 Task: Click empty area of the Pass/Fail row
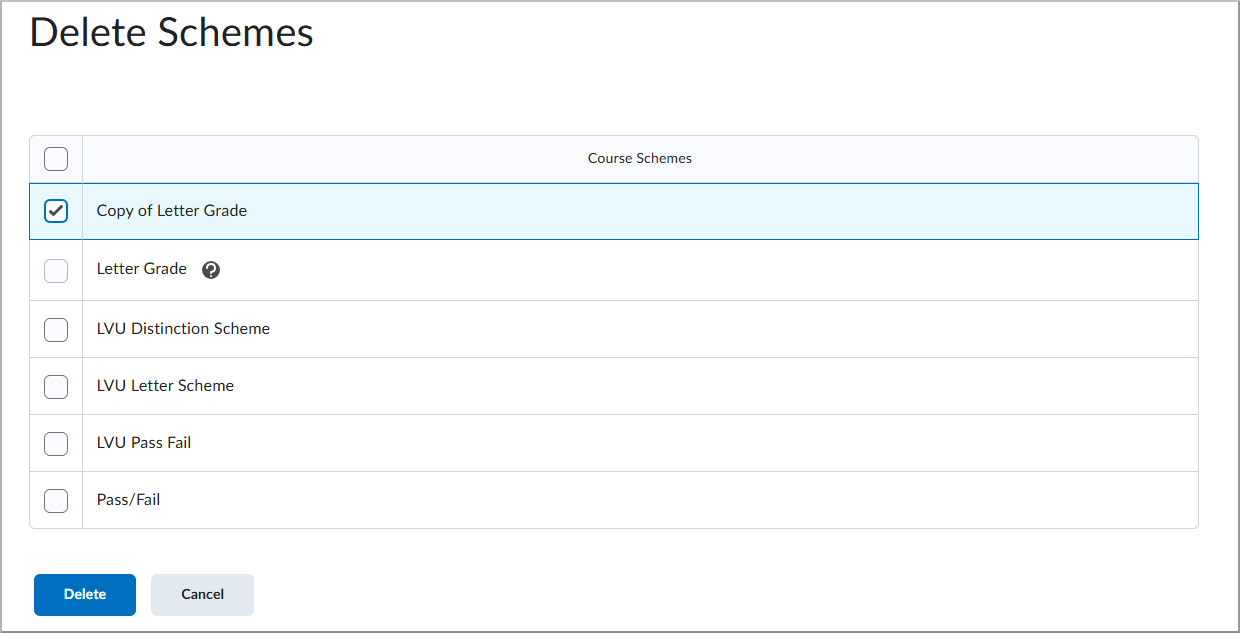[680, 500]
